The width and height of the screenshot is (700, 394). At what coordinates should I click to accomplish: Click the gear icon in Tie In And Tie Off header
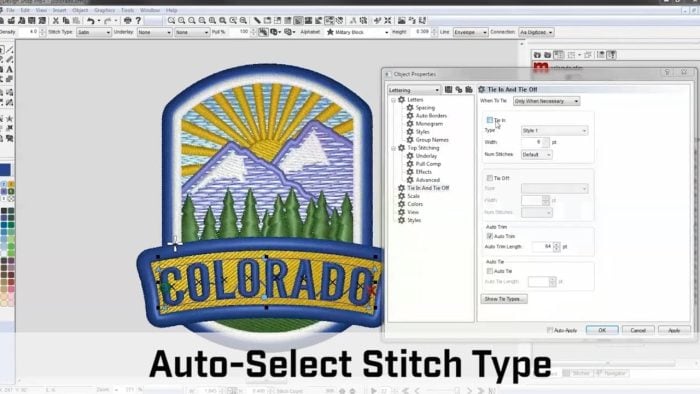tap(482, 89)
